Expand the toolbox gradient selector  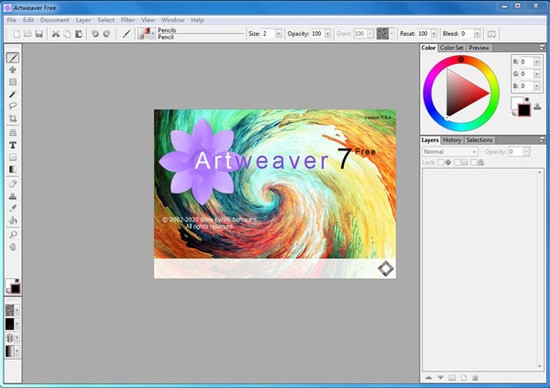[x=17, y=351]
